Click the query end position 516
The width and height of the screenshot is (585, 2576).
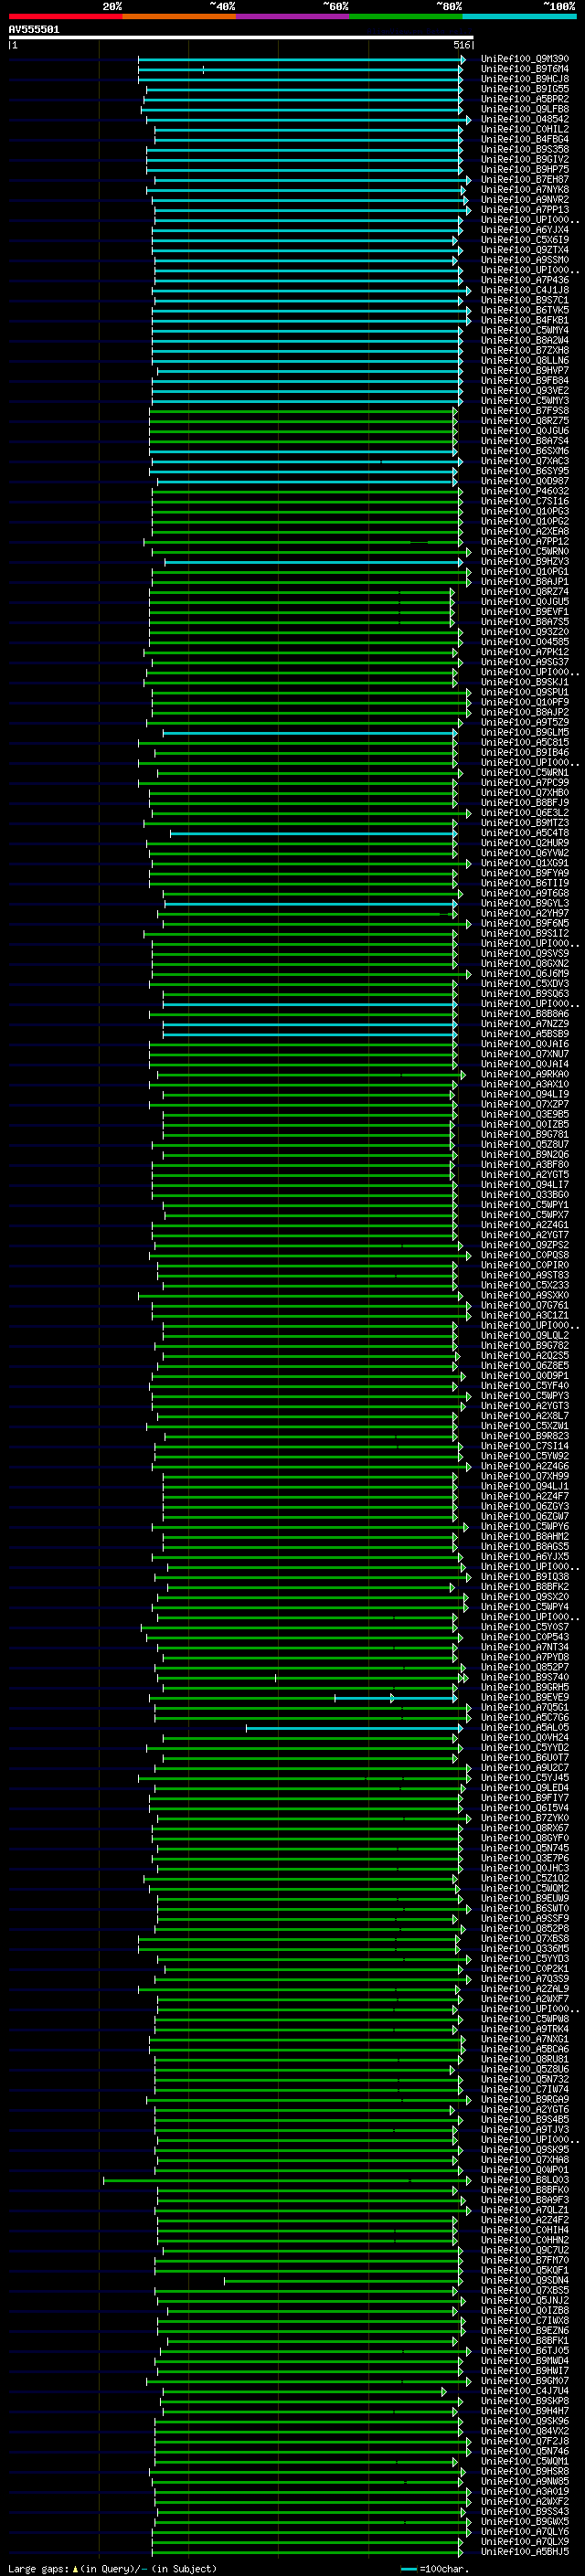[462, 45]
